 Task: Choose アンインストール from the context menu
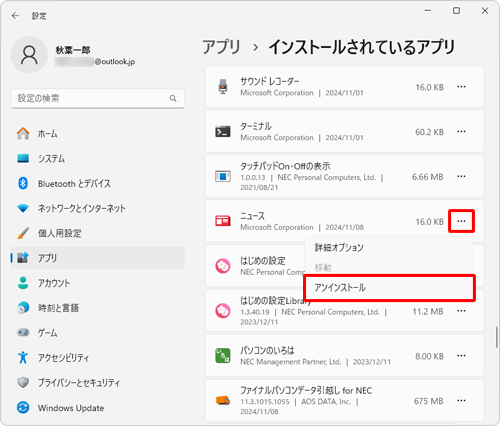[389, 288]
